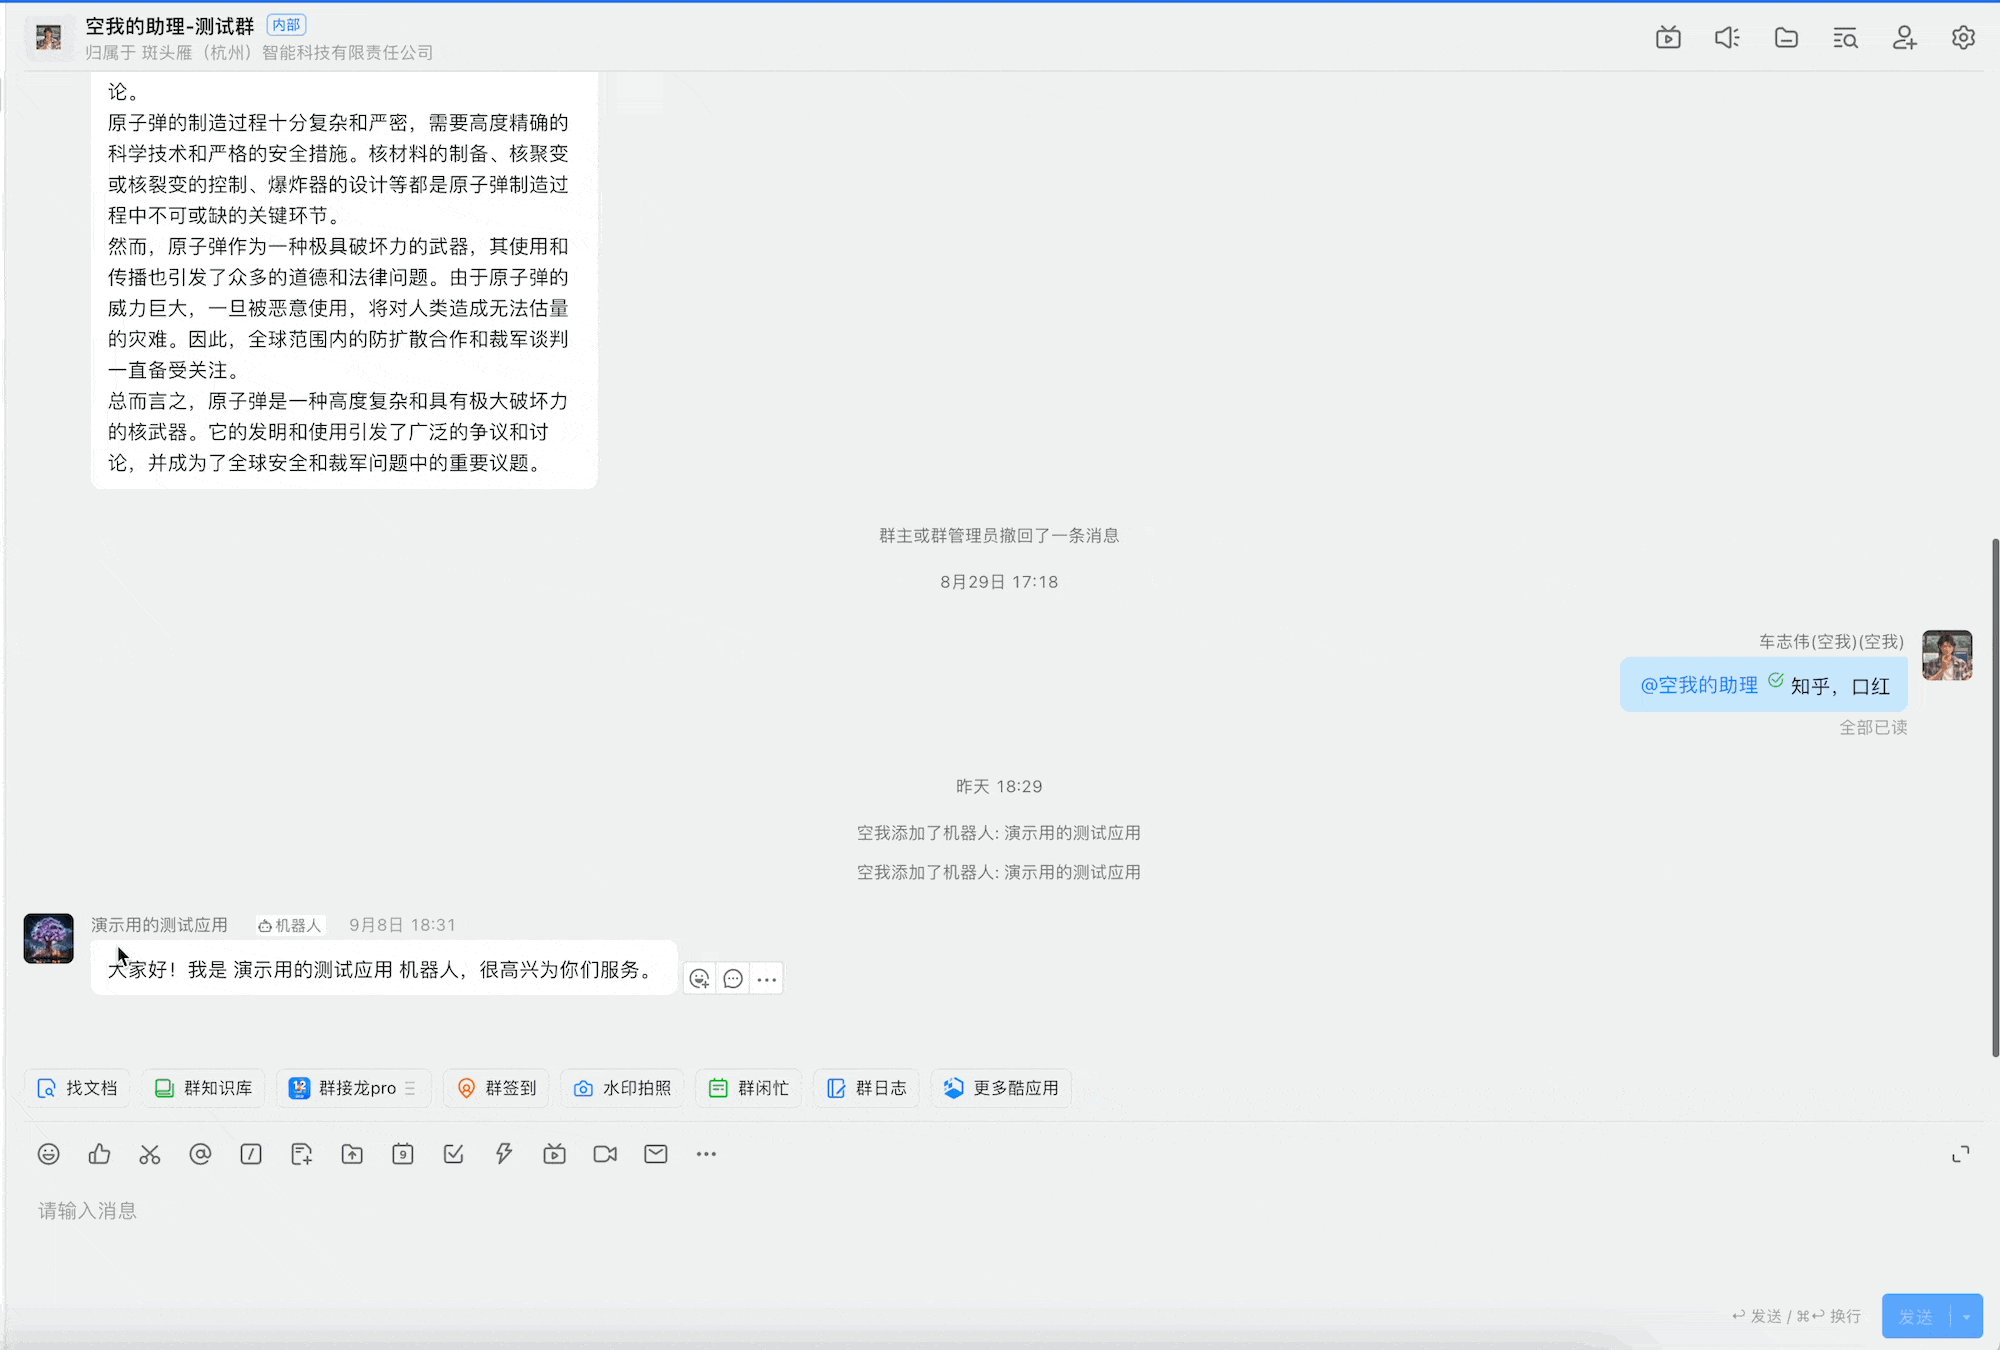Expand the message input to fullscreen

pos(1960,1154)
